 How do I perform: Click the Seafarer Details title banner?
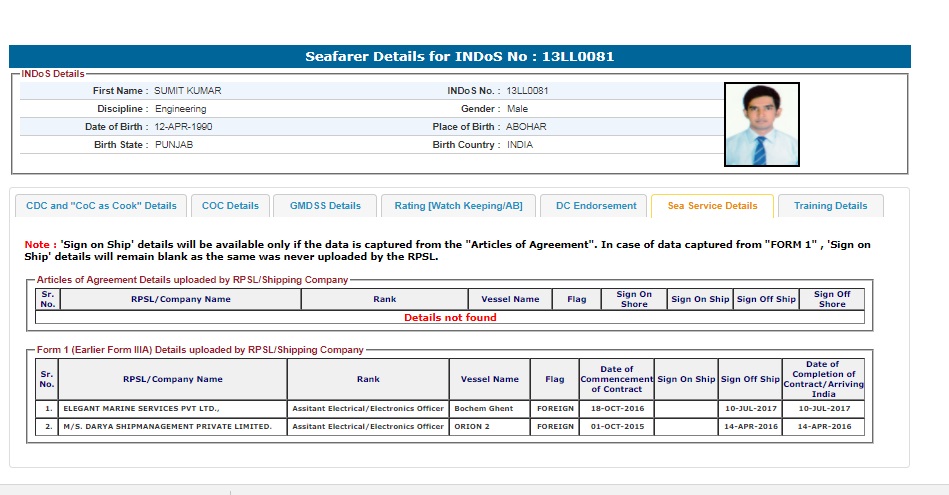460,57
